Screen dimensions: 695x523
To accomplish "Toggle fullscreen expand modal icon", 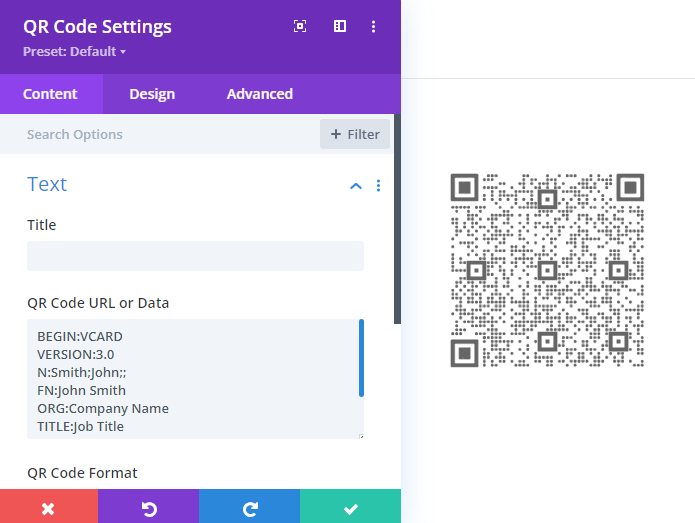I will [300, 26].
